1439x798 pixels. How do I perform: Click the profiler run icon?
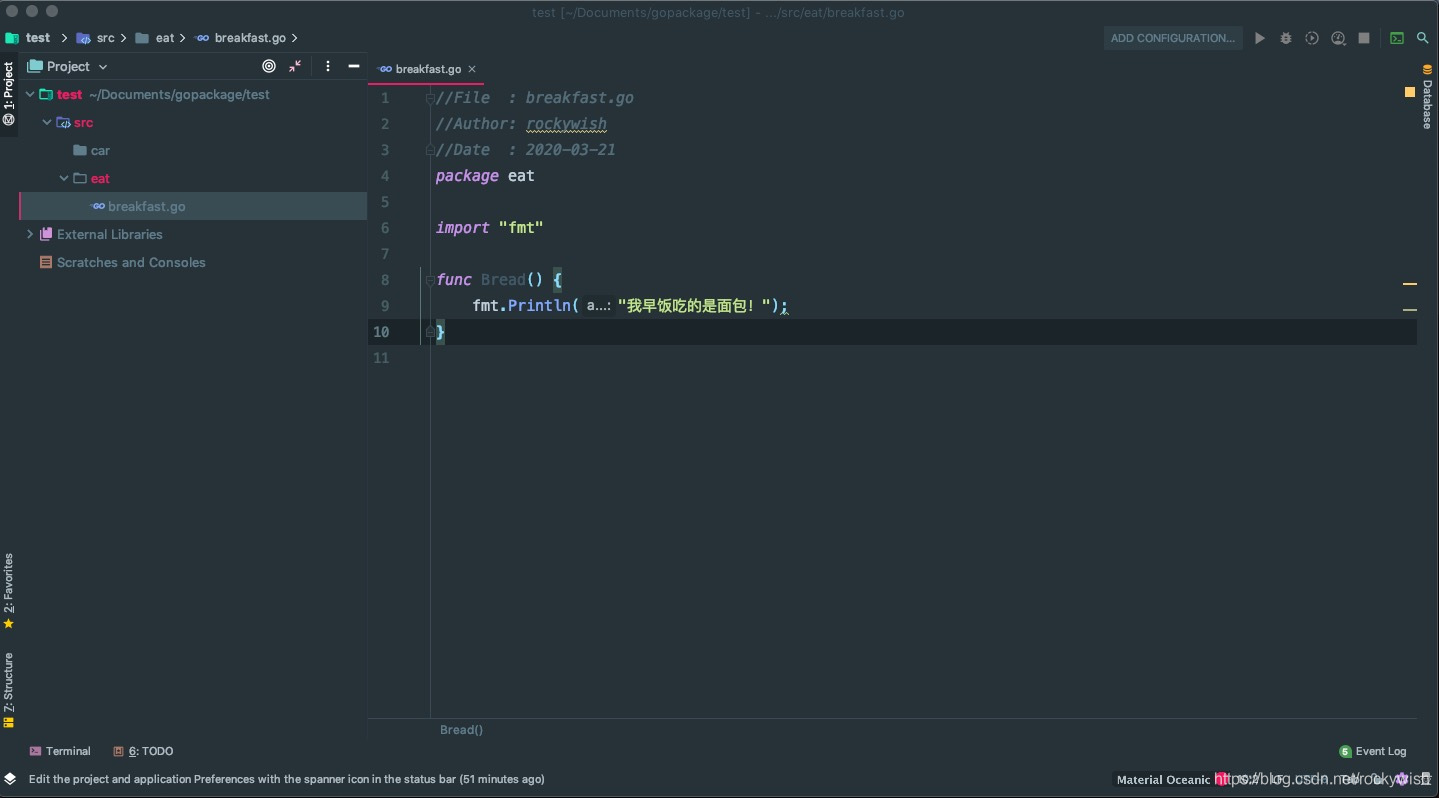(x=1338, y=38)
